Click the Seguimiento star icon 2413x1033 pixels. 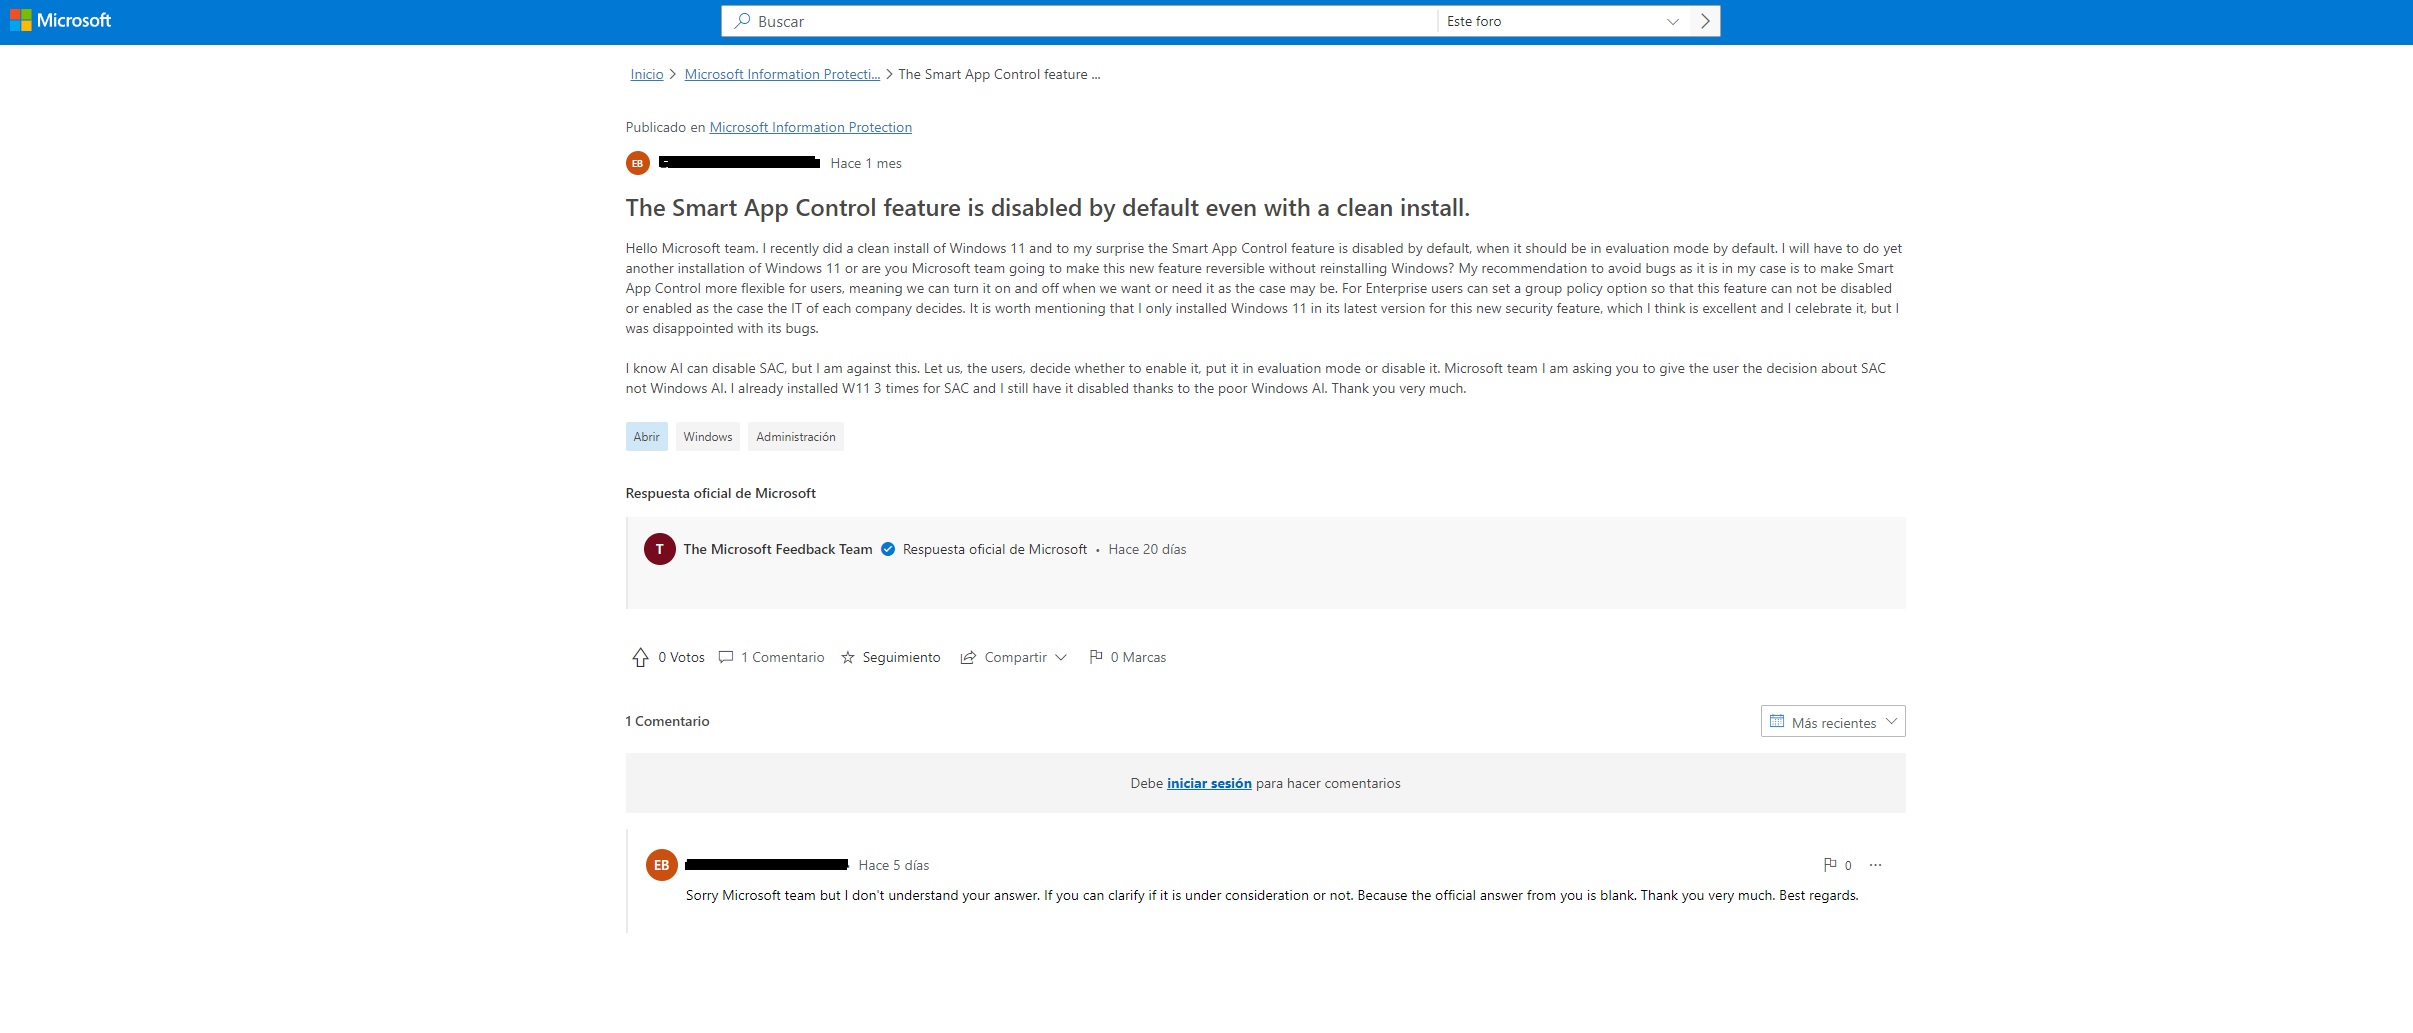(848, 657)
